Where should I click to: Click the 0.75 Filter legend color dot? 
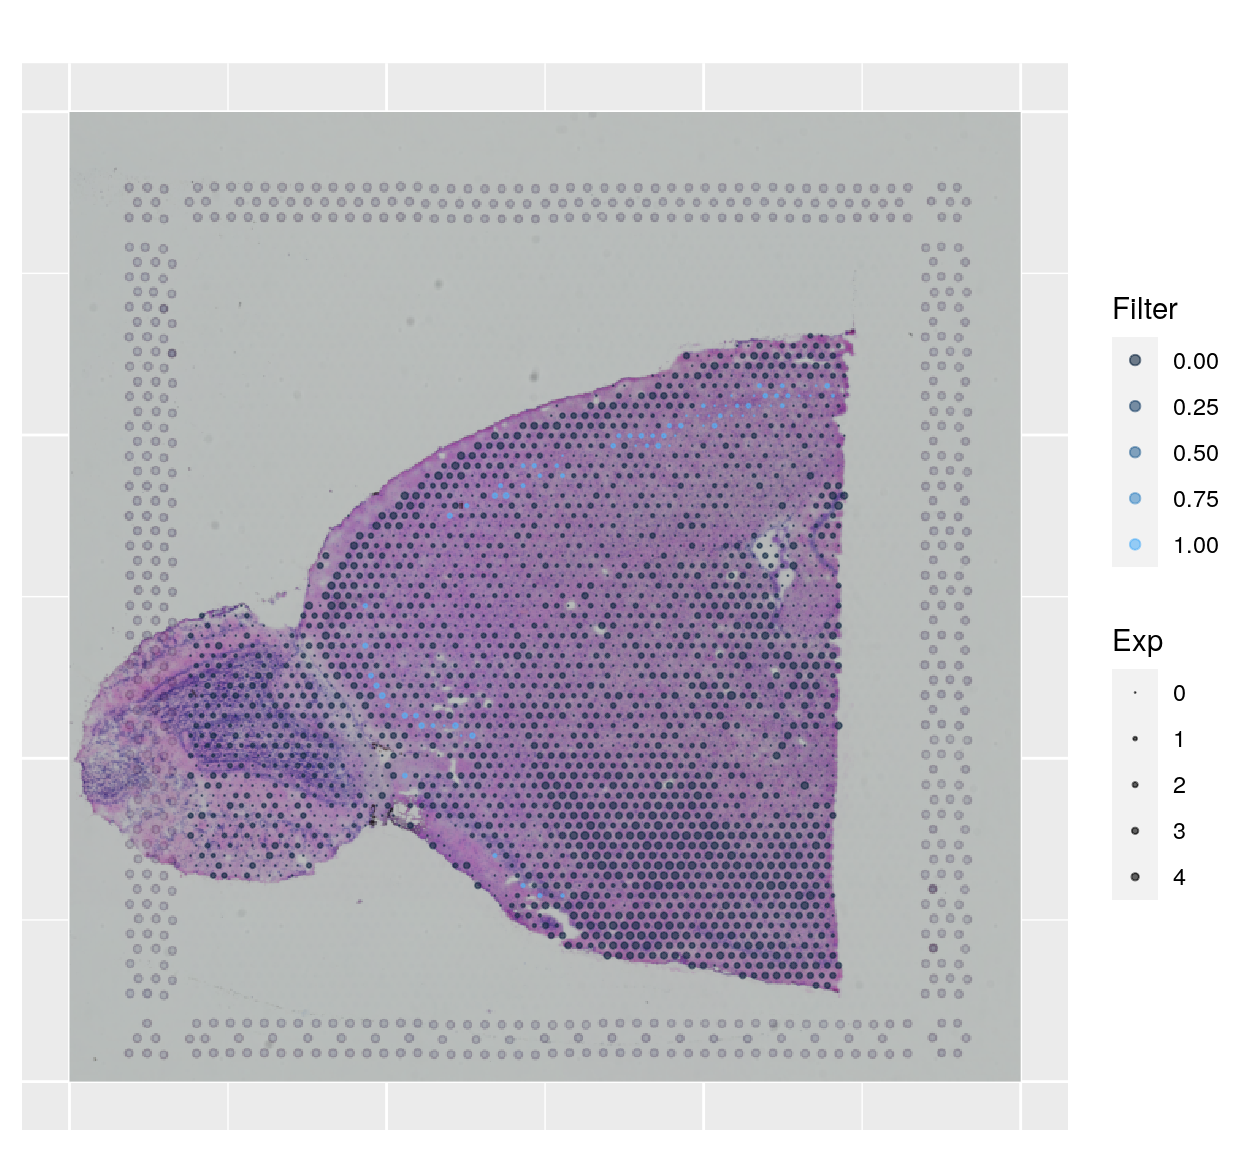[1135, 498]
